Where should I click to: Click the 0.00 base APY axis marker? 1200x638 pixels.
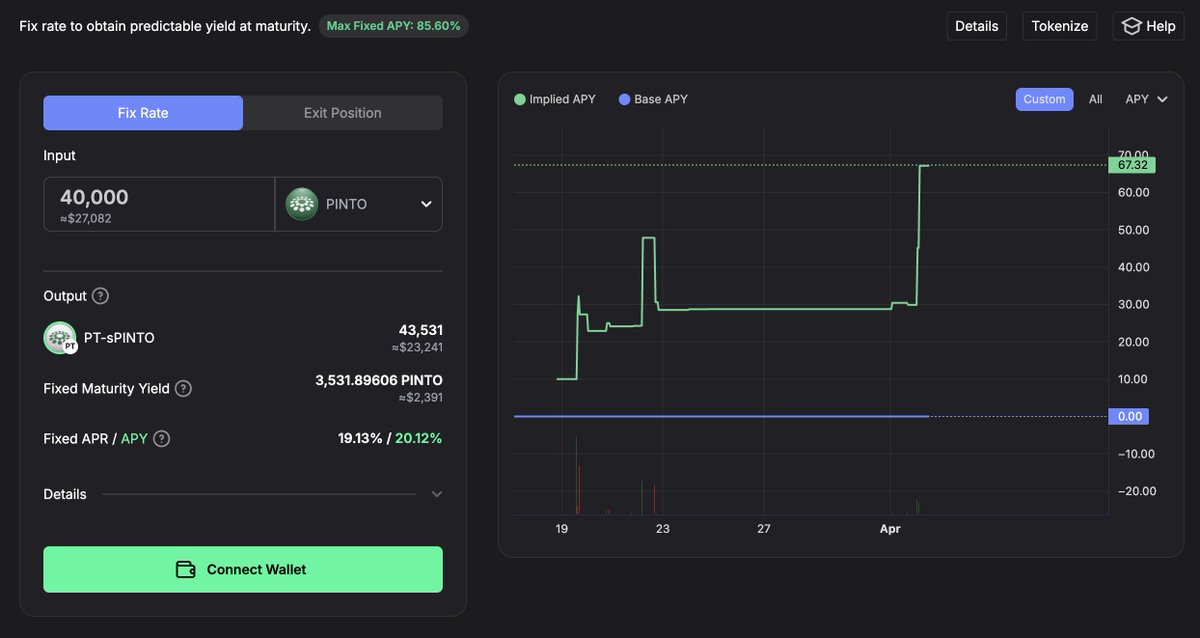pyautogui.click(x=1129, y=416)
